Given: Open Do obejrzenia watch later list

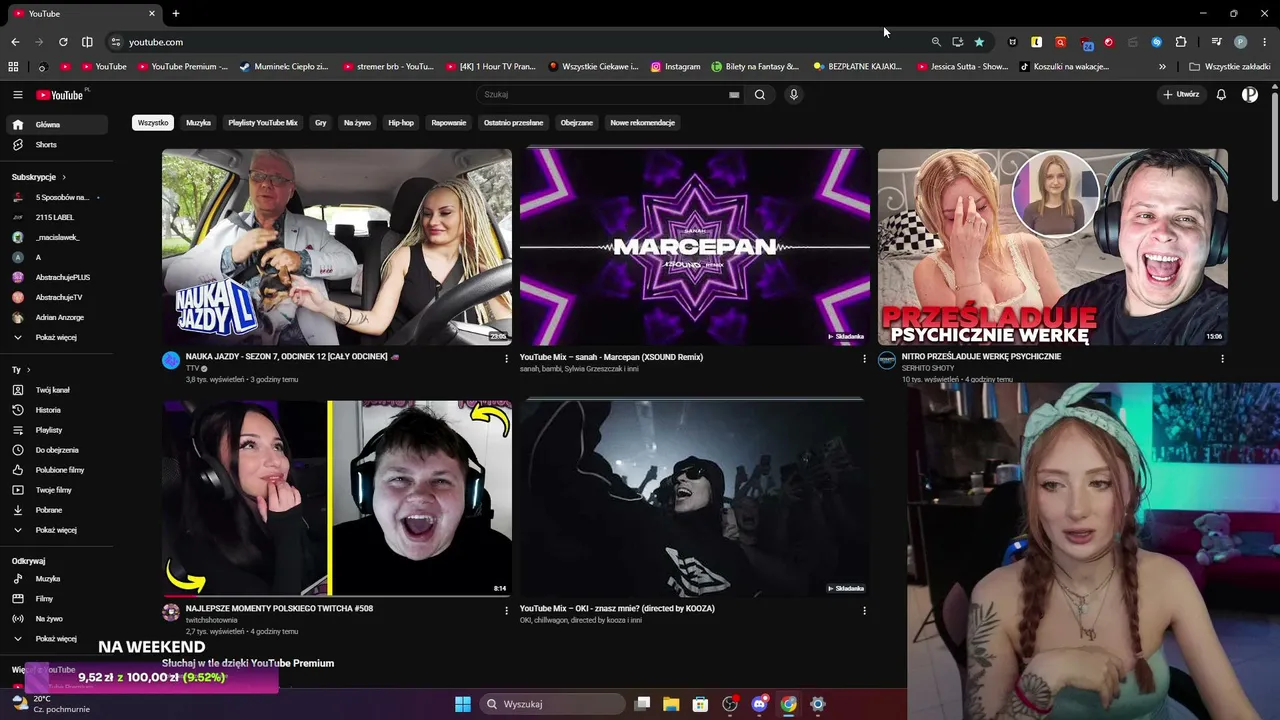Looking at the screenshot, I should tap(55, 450).
